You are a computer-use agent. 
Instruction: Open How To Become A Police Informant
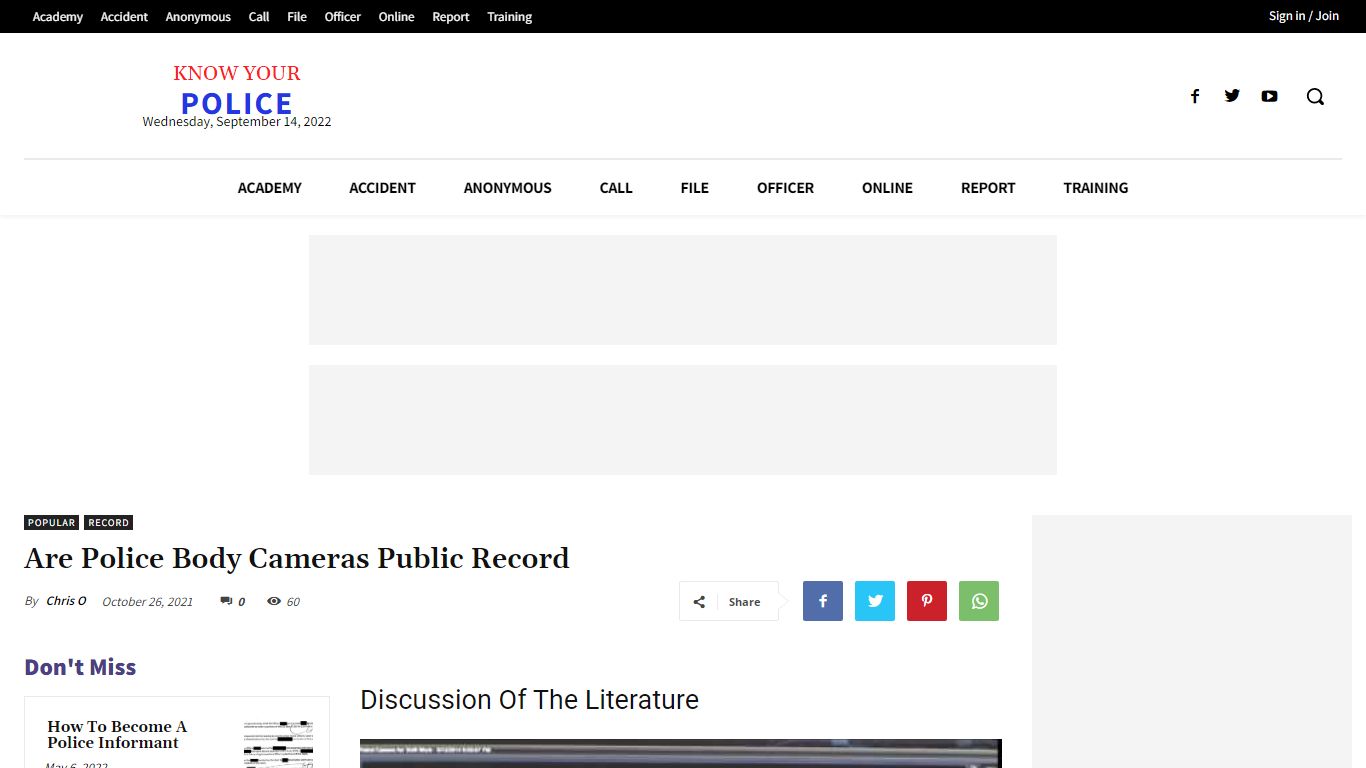click(x=117, y=734)
